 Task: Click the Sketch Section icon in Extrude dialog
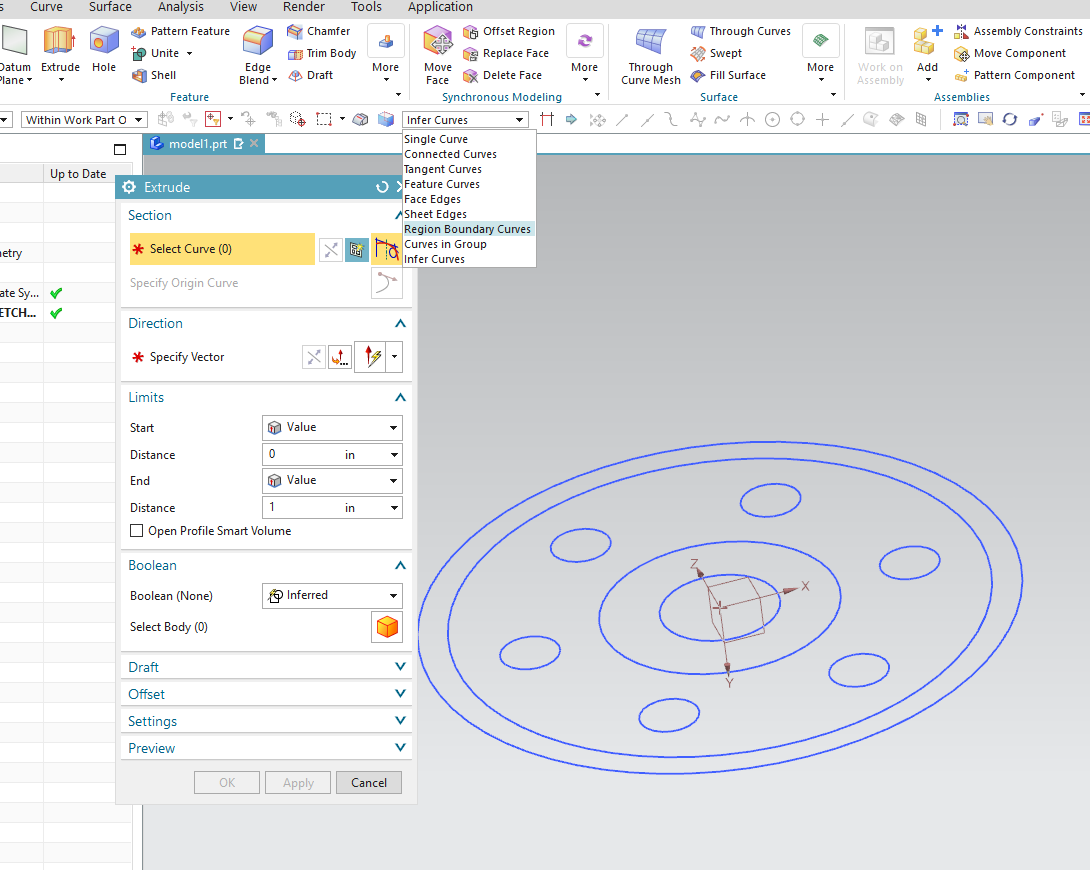(357, 249)
